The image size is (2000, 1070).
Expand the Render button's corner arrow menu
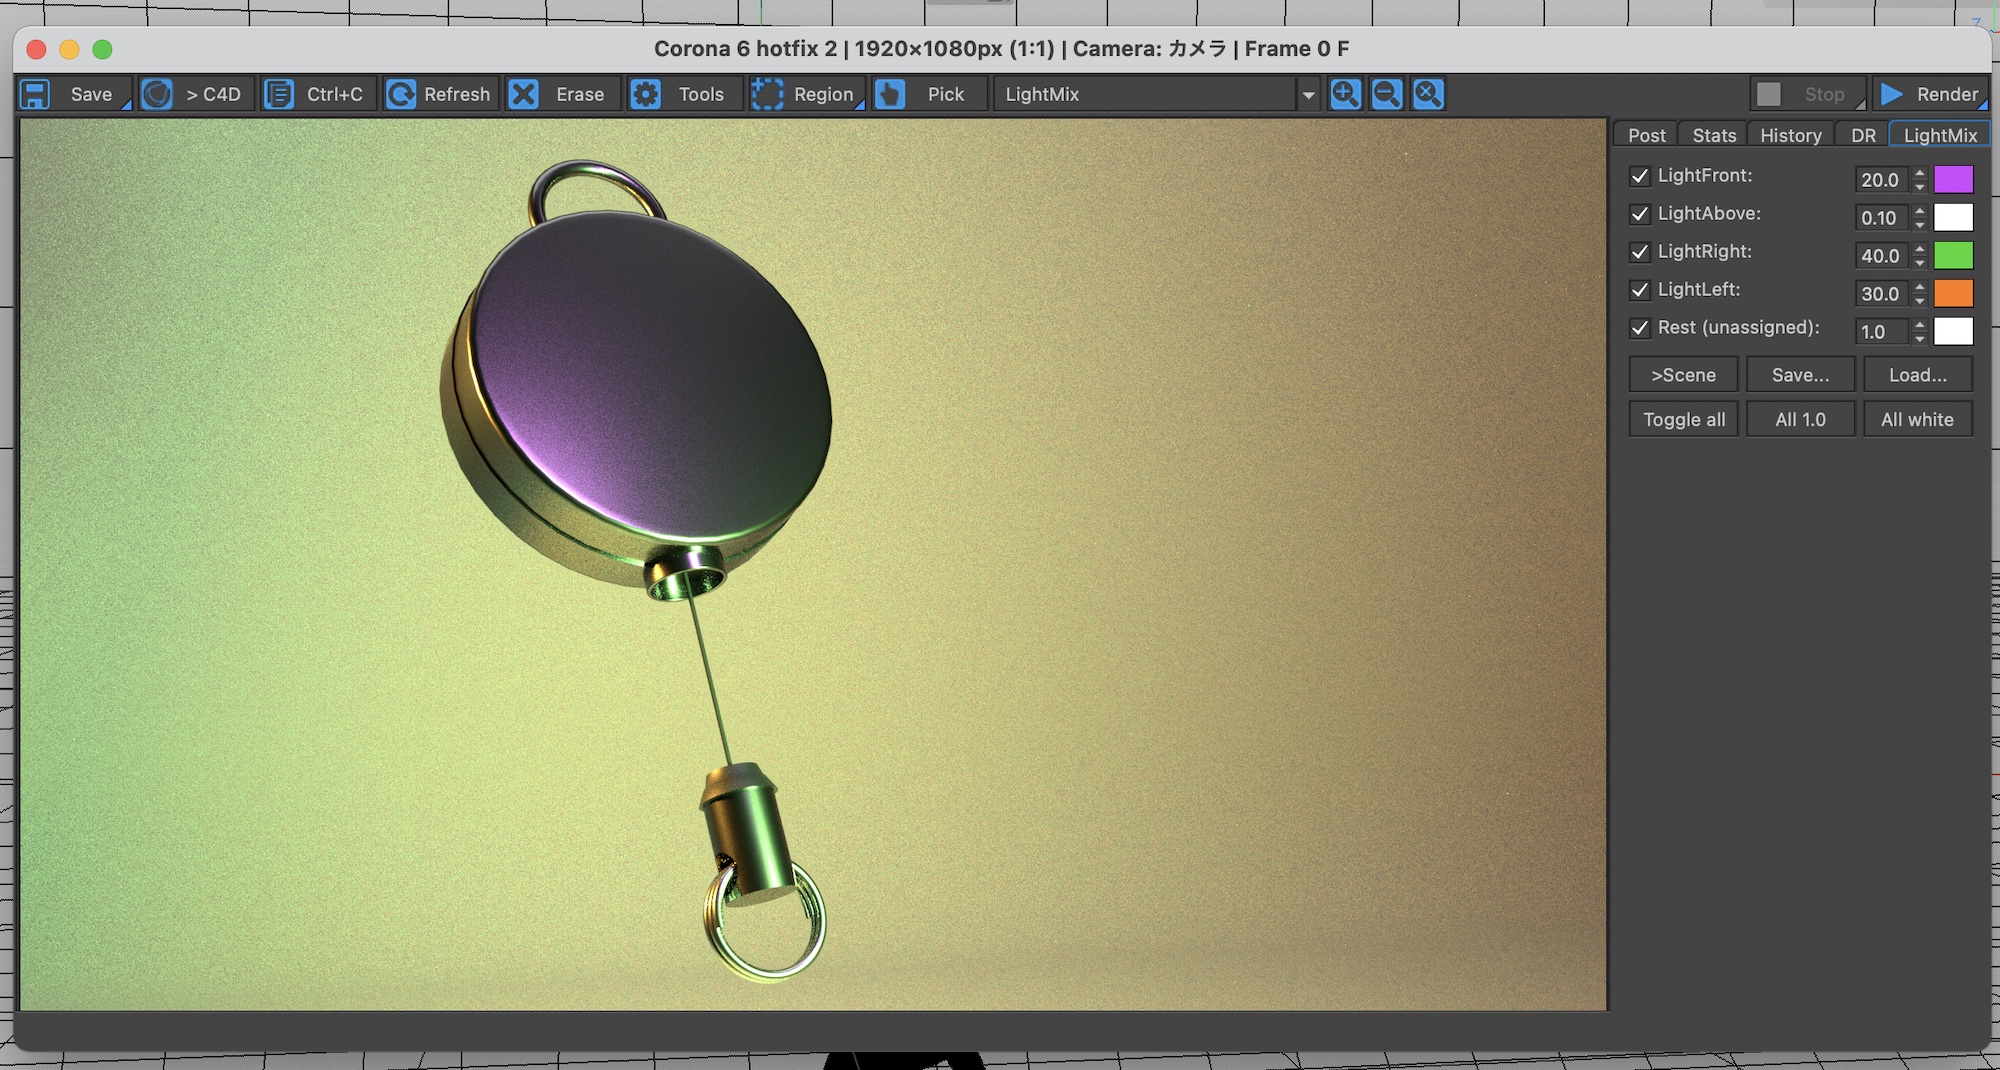[1981, 104]
